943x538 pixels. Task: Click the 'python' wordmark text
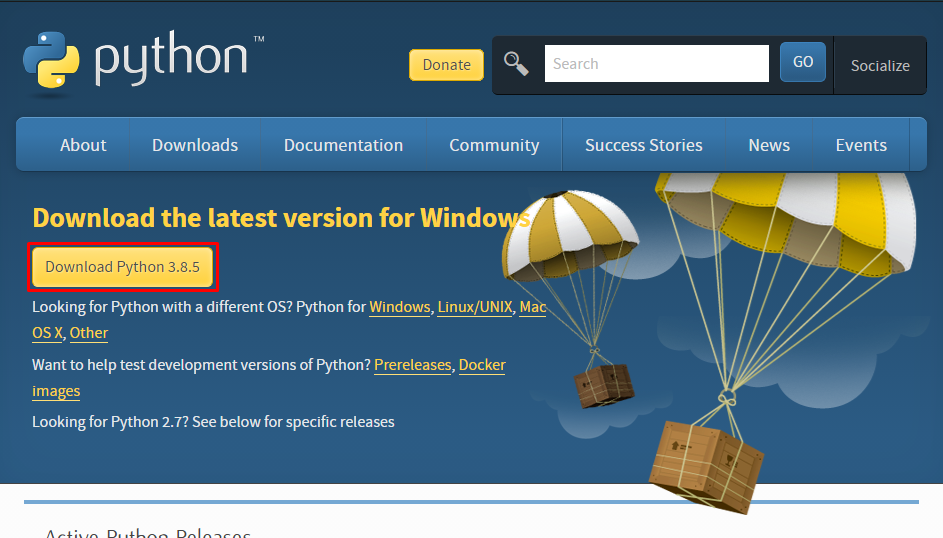171,58
